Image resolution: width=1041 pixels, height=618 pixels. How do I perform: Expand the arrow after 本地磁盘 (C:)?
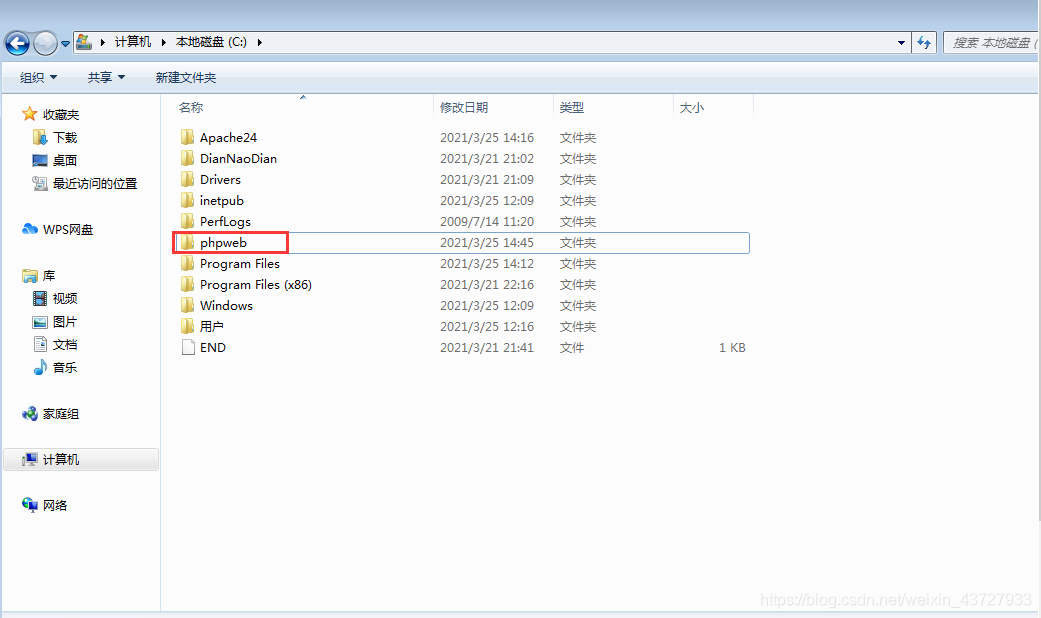pos(260,42)
